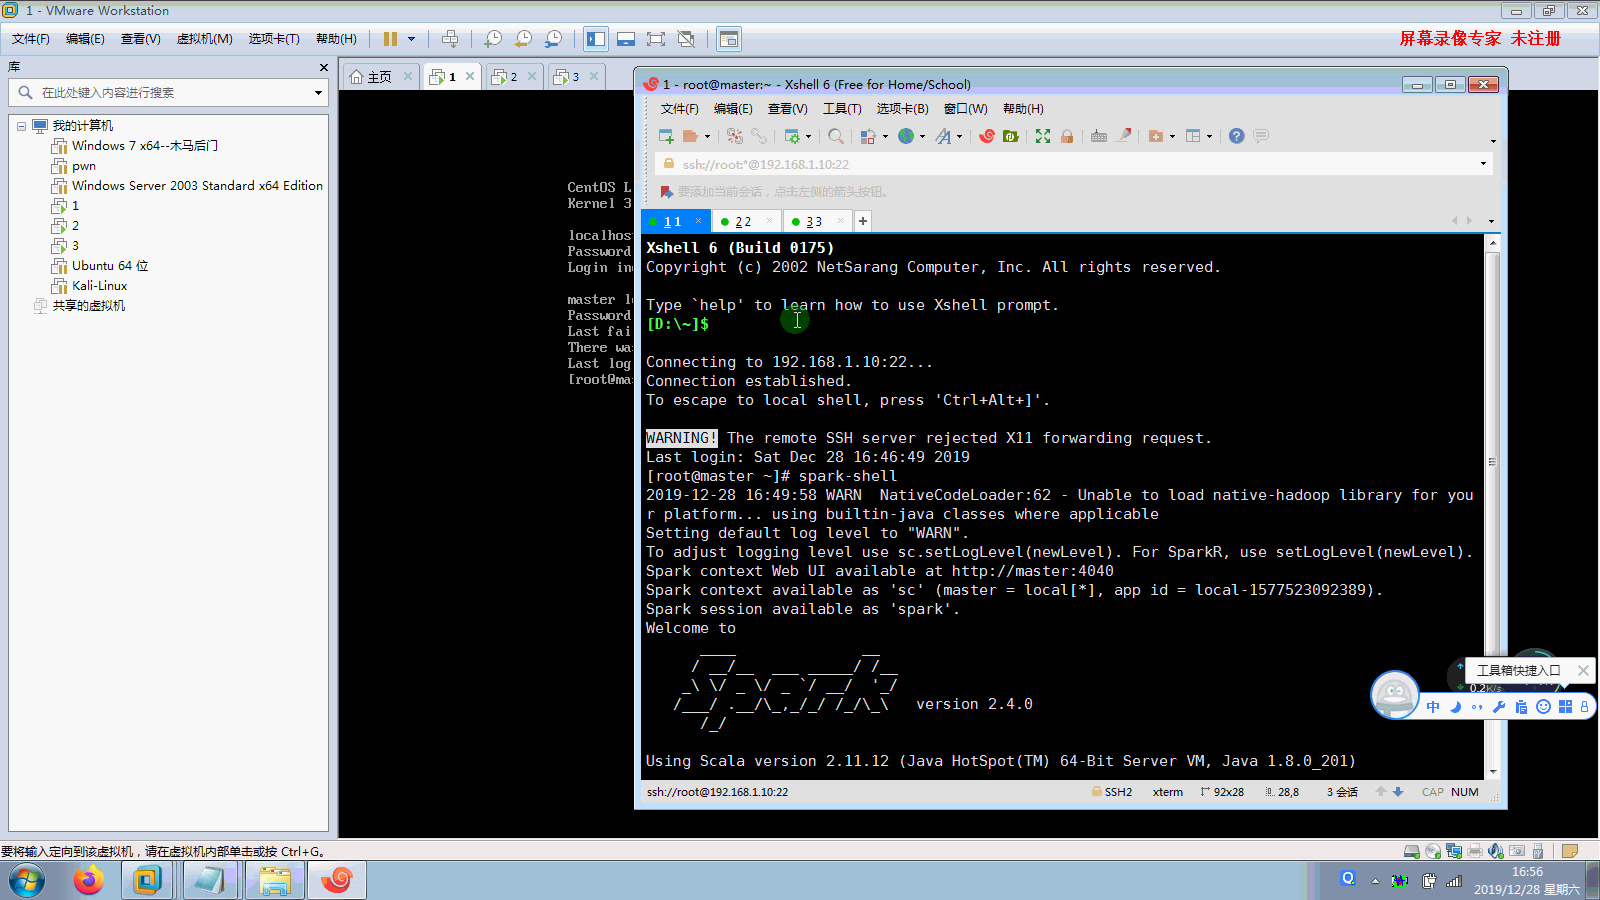Image resolution: width=1600 pixels, height=900 pixels.
Task: Open Xshell 文件(F) menu
Action: 679,109
